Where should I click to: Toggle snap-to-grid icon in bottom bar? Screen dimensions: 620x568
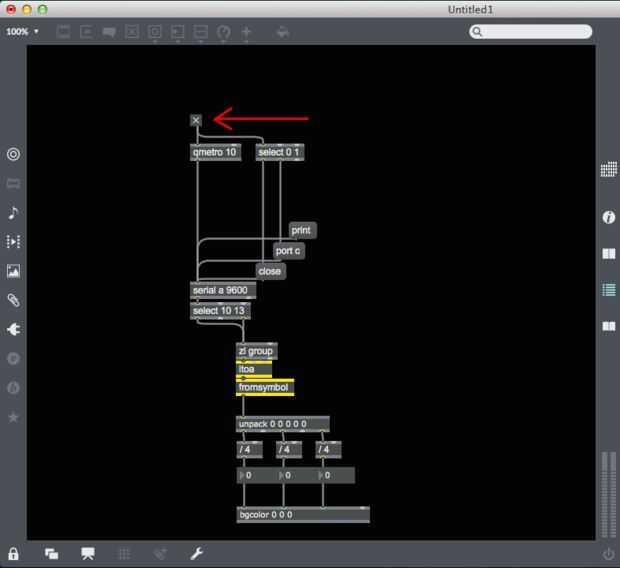[x=160, y=554]
